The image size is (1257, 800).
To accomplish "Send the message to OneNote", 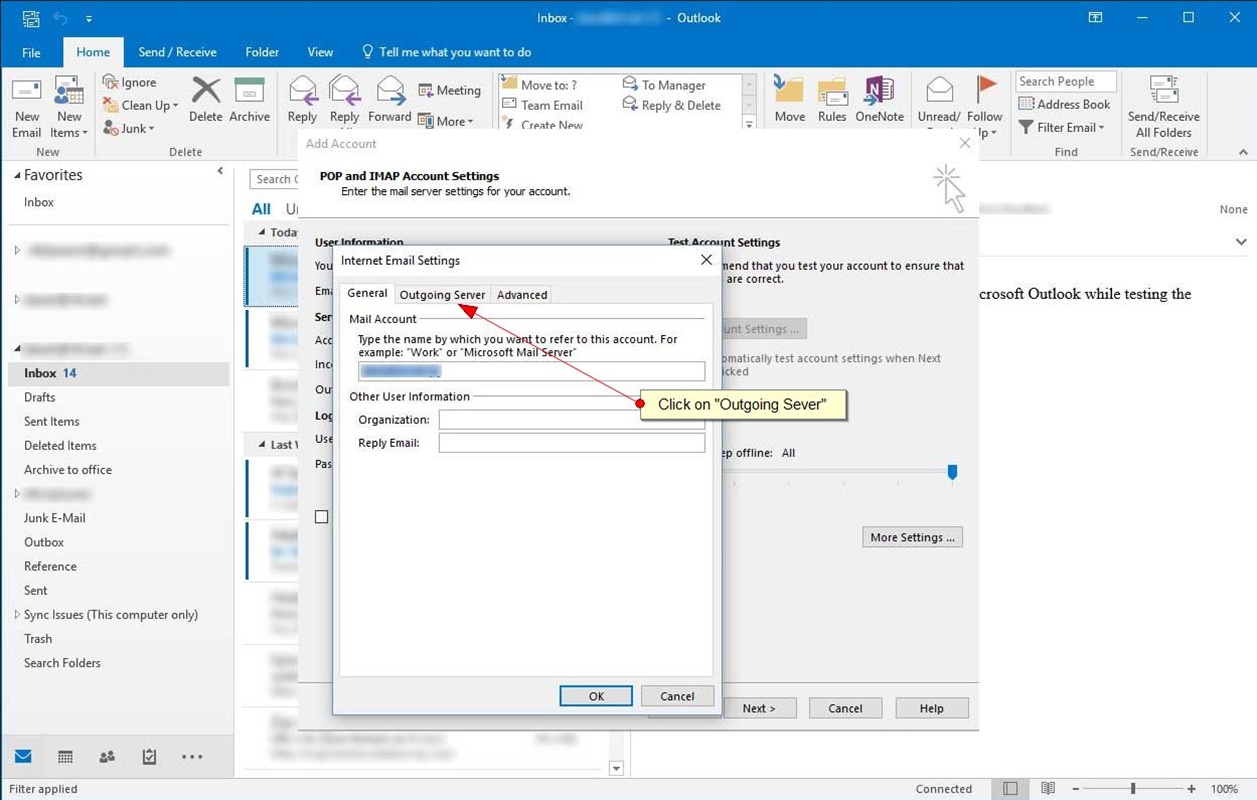I will tap(879, 100).
